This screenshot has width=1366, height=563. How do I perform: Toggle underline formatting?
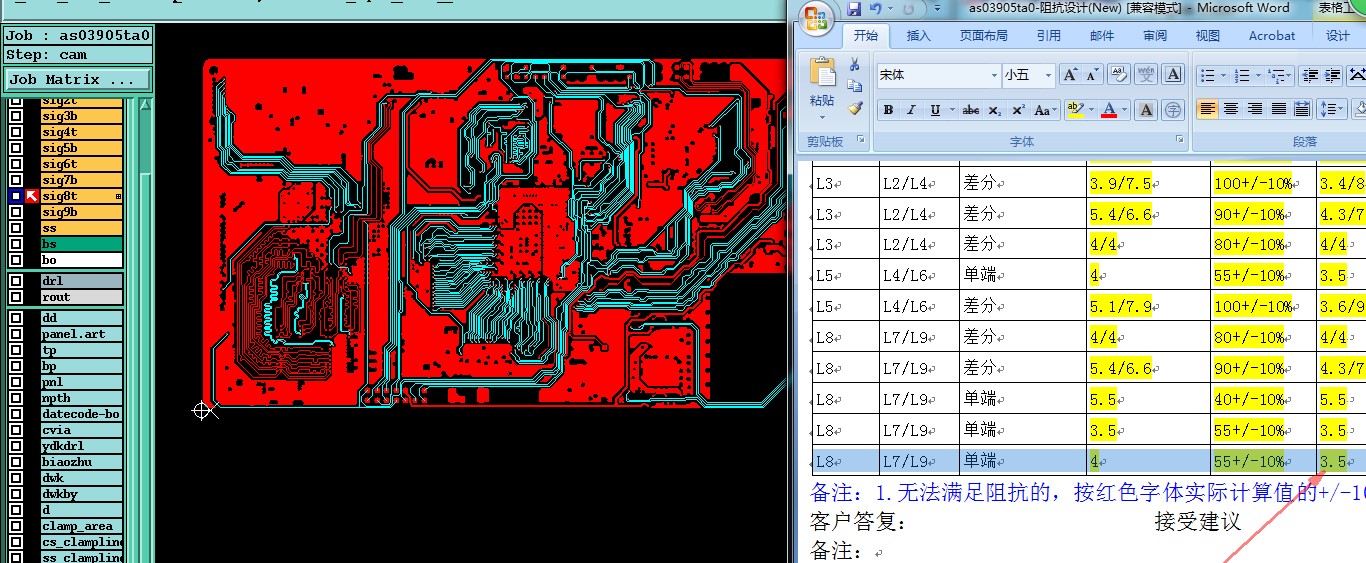pyautogui.click(x=934, y=110)
